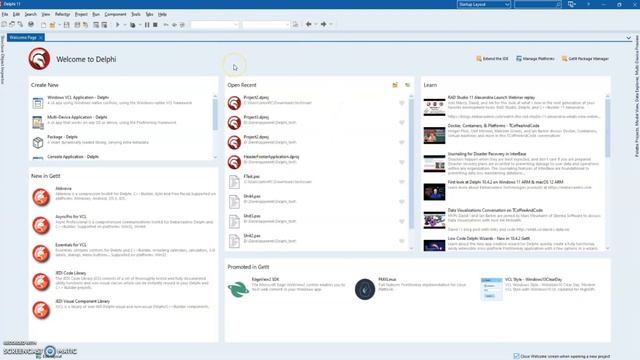The image size is (640, 360).
Task: Click the Pause icon in the toolbar
Action: (x=147, y=24)
